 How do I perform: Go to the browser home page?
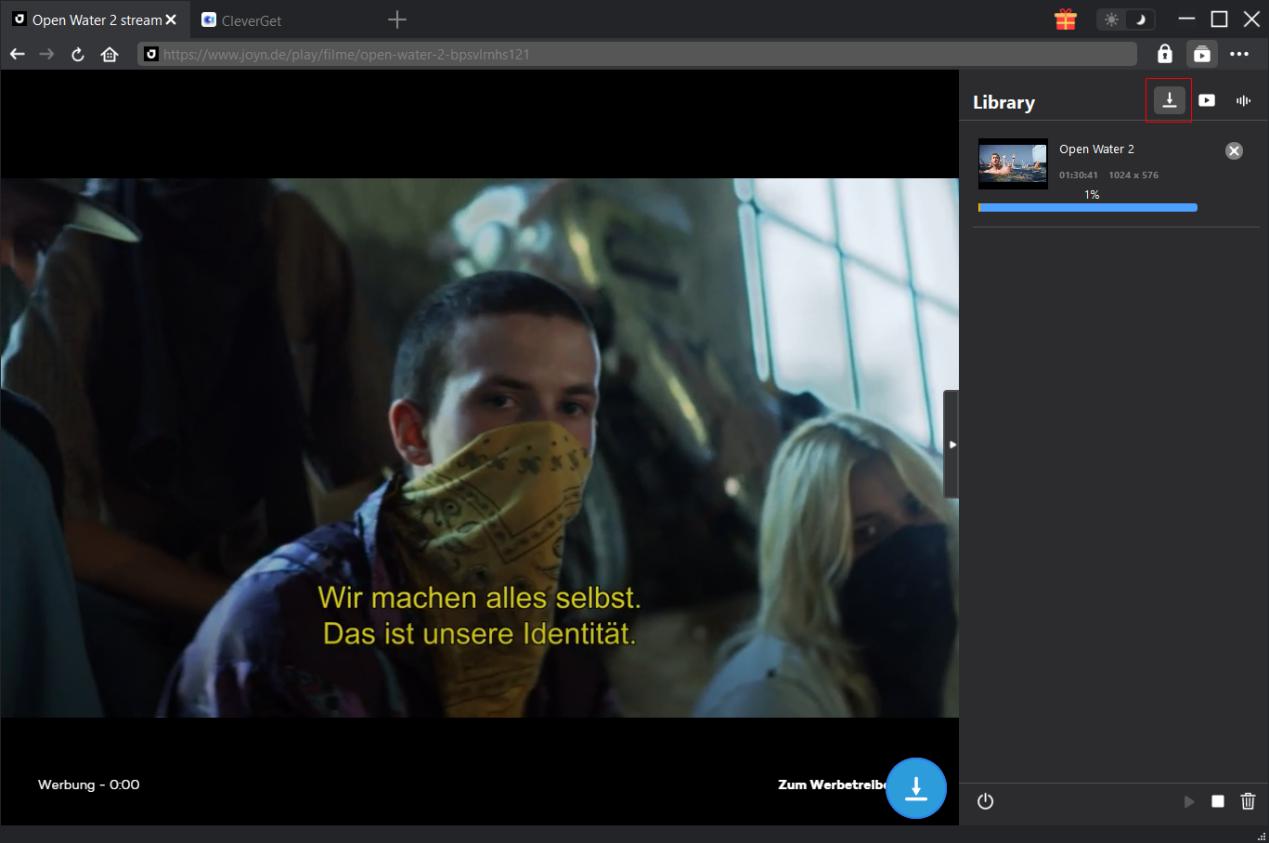pyautogui.click(x=109, y=54)
